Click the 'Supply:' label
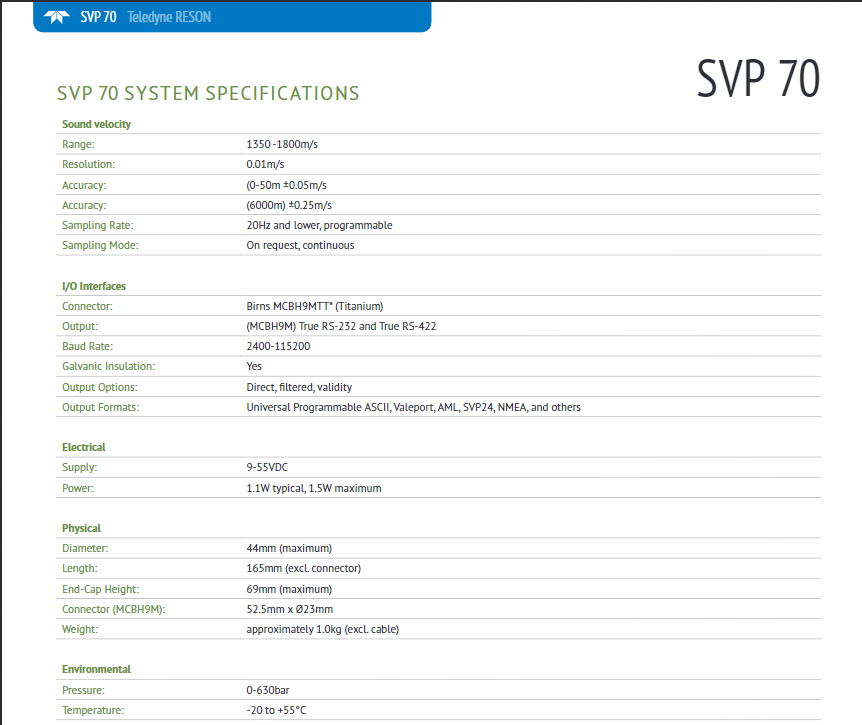This screenshot has width=862, height=725. 79,467
